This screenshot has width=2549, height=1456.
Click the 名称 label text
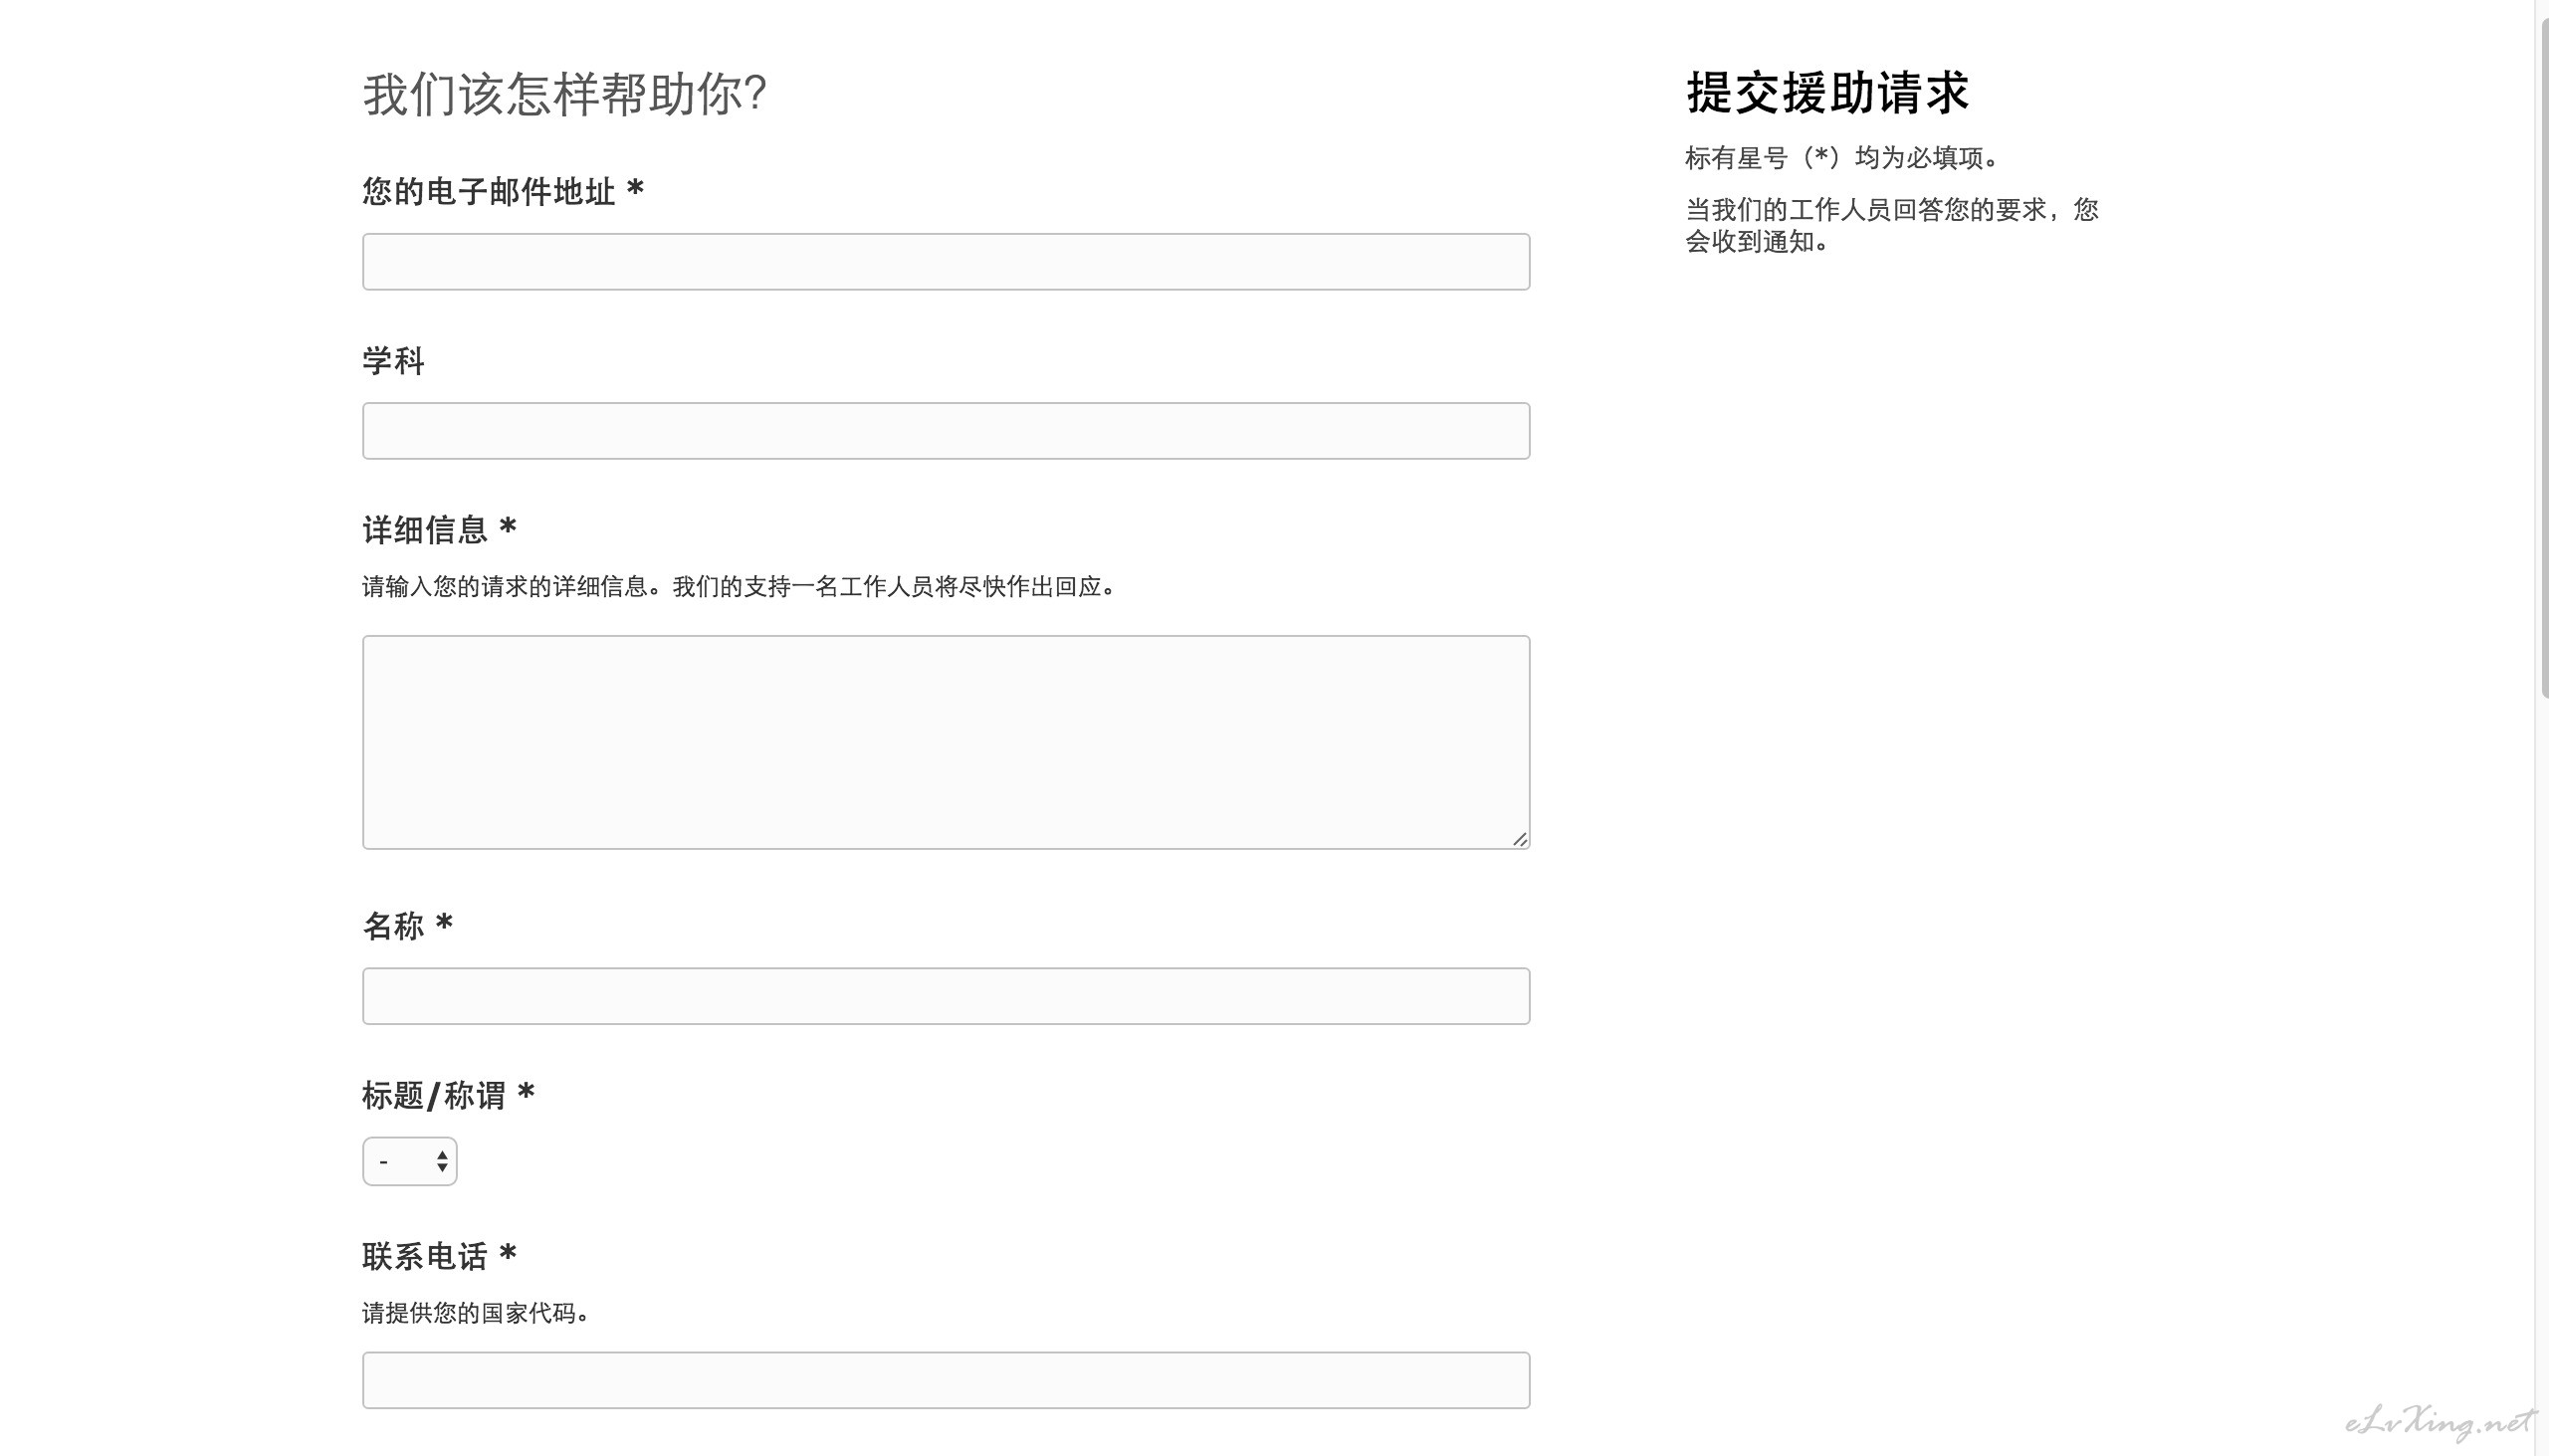(407, 926)
